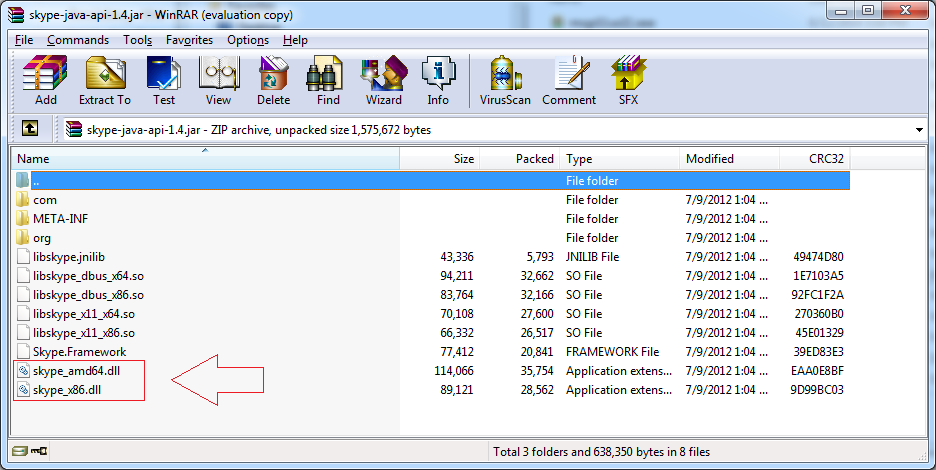Click the JNILIB File type cell

pyautogui.click(x=593, y=257)
